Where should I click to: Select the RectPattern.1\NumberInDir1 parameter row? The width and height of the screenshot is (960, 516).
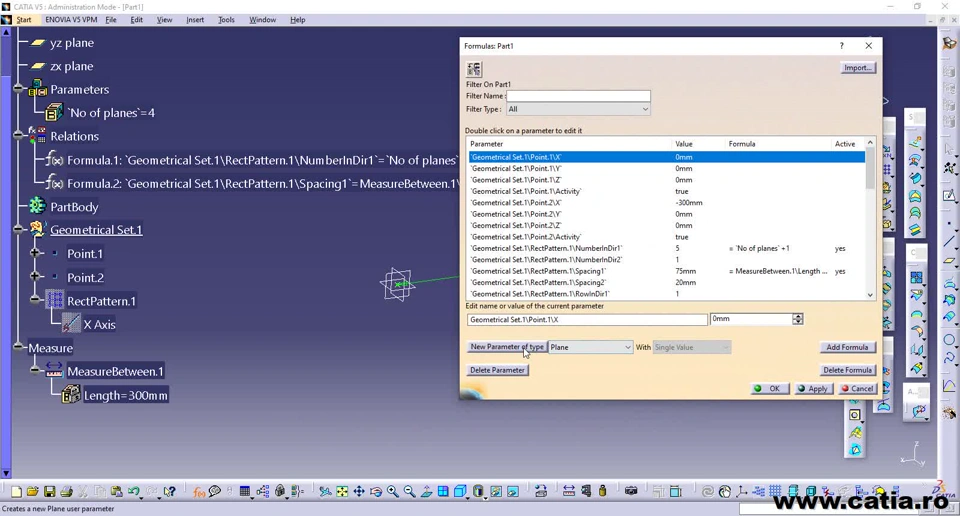pyautogui.click(x=667, y=249)
